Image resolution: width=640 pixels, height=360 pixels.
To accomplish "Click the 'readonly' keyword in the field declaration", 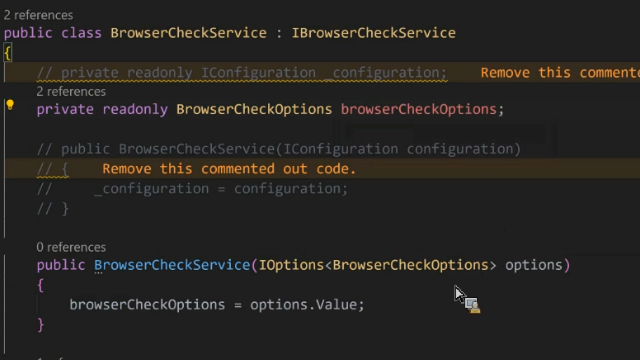I will [135, 109].
